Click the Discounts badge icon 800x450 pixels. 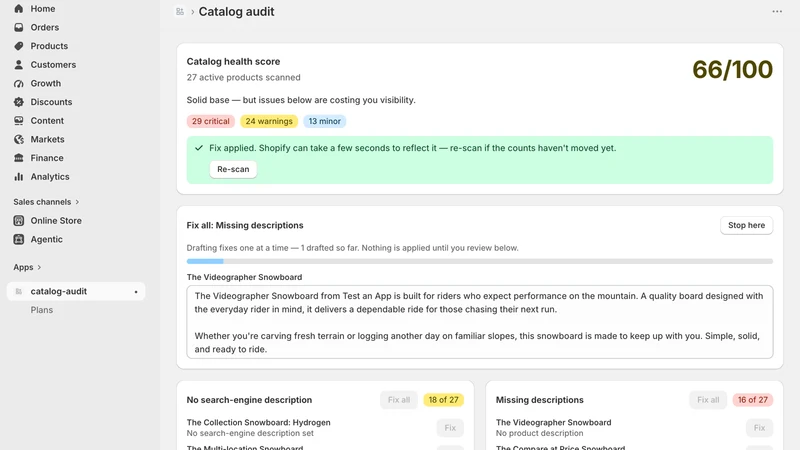click(x=19, y=102)
